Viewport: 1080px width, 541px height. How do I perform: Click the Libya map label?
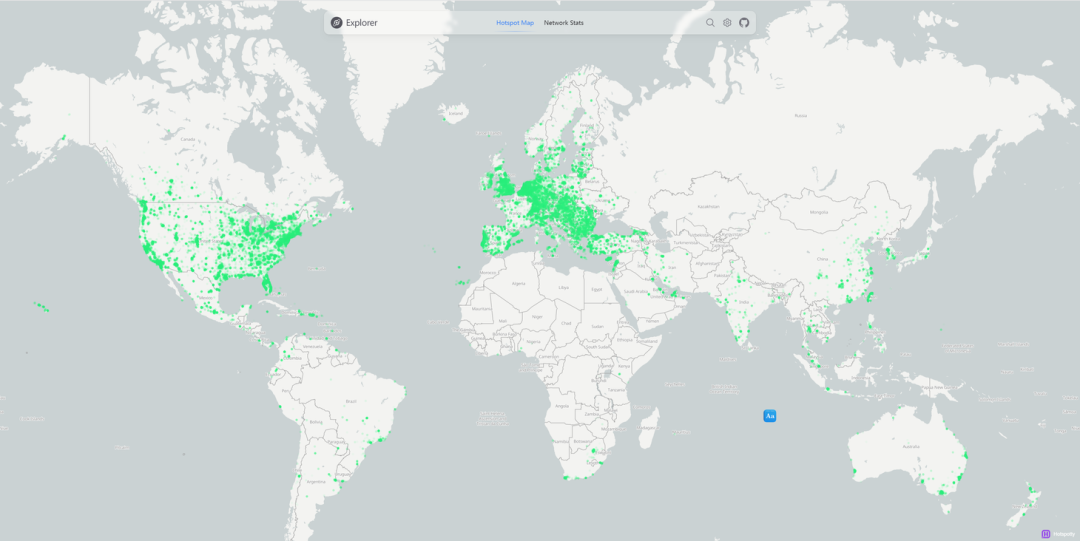click(564, 287)
